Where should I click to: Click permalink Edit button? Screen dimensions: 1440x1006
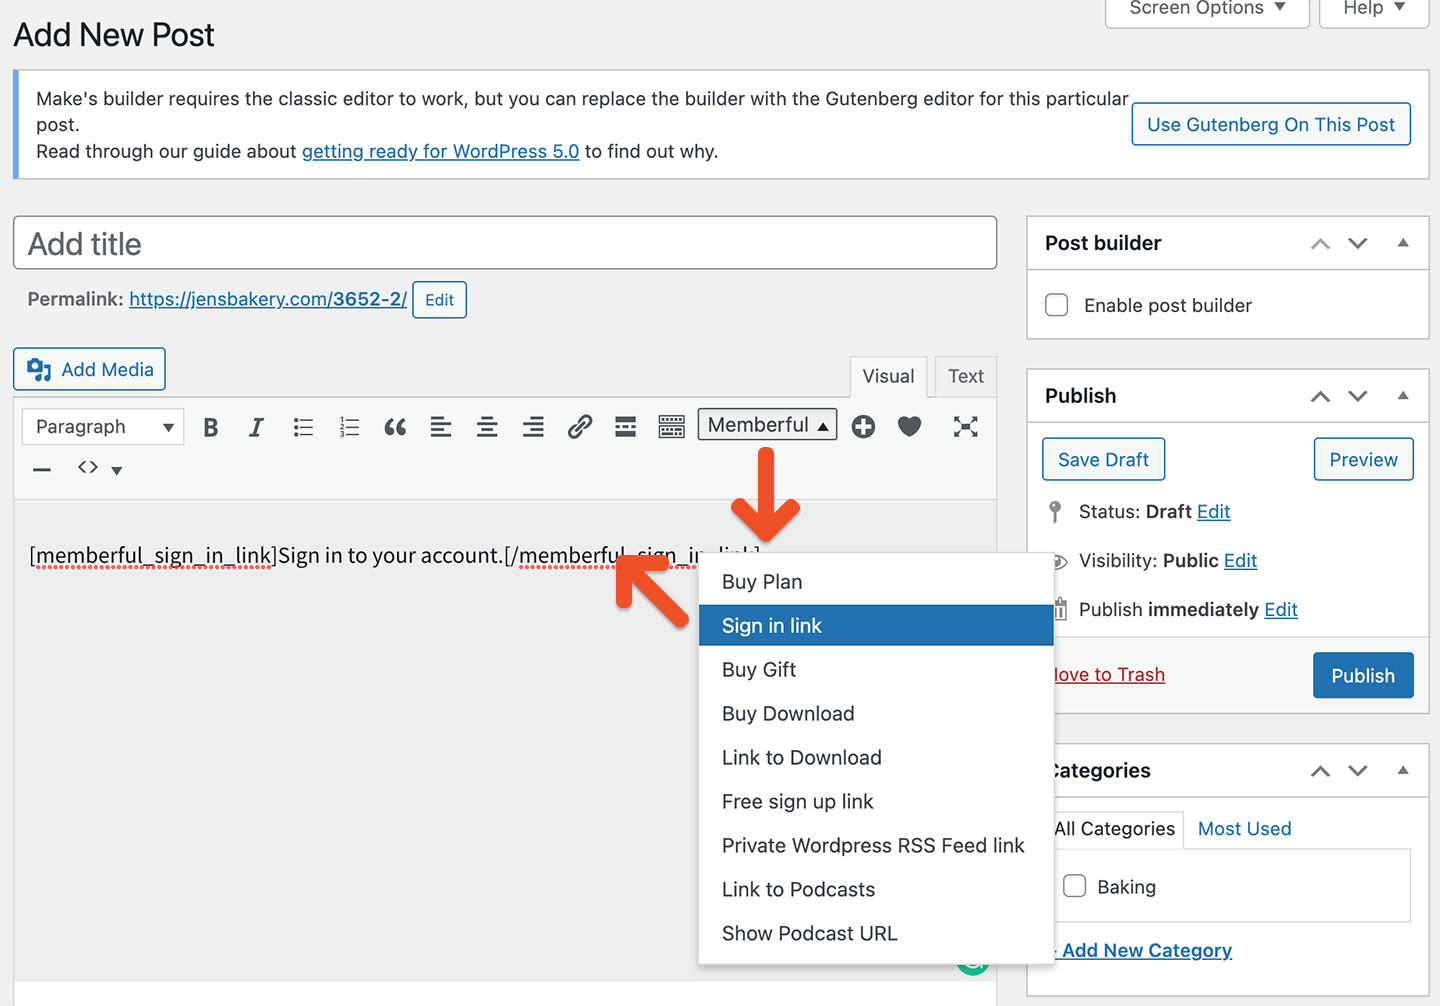pos(439,300)
